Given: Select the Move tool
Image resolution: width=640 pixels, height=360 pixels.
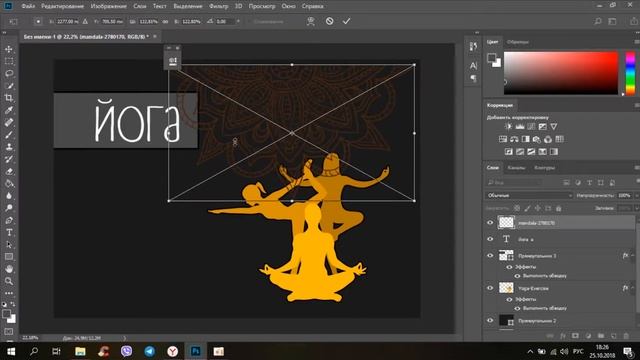Looking at the screenshot, I should click(x=9, y=49).
